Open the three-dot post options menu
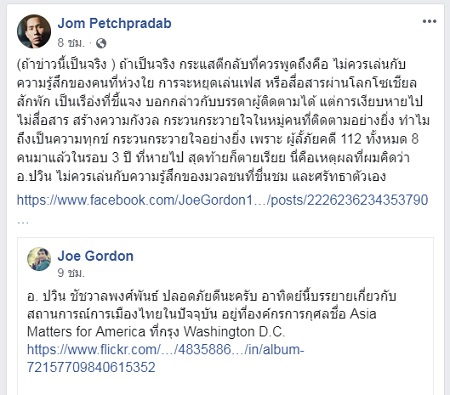Viewport: 450px width, 395px height. coord(429,22)
